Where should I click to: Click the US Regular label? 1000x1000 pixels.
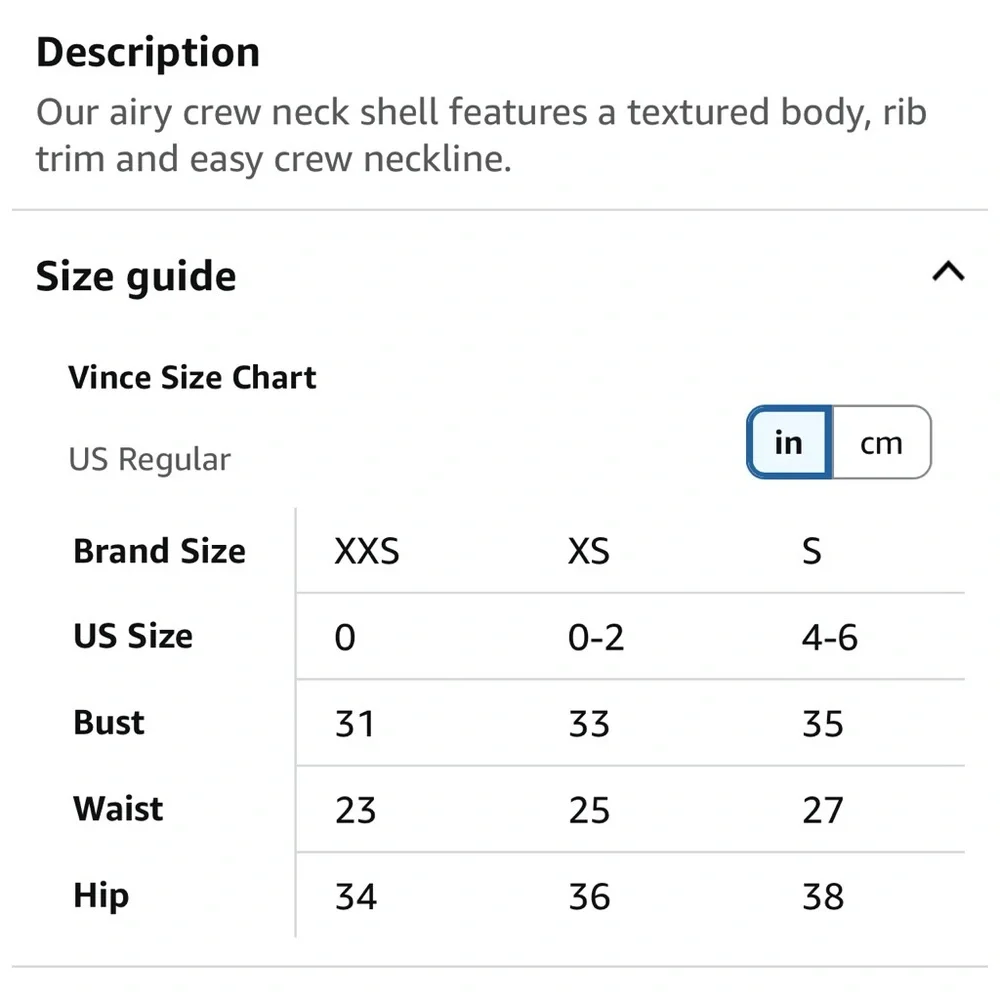pos(149,459)
